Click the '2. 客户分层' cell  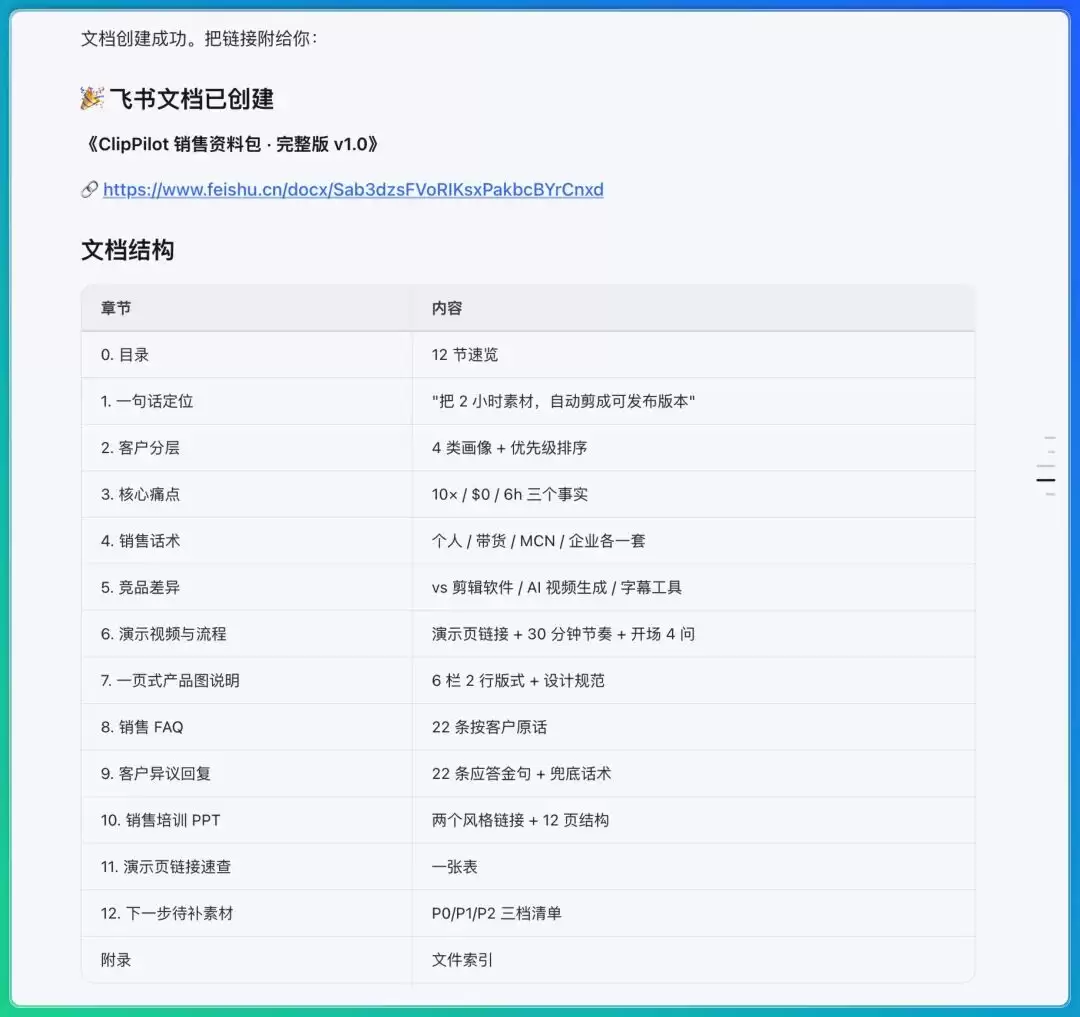point(247,448)
